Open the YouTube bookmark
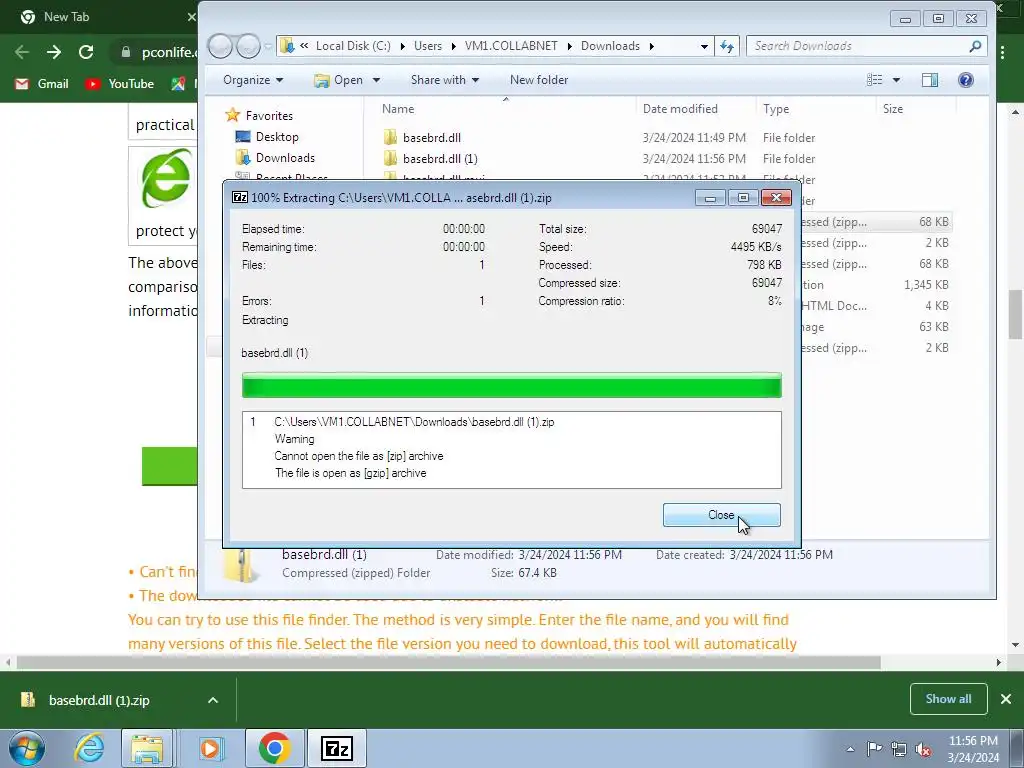 pos(120,84)
